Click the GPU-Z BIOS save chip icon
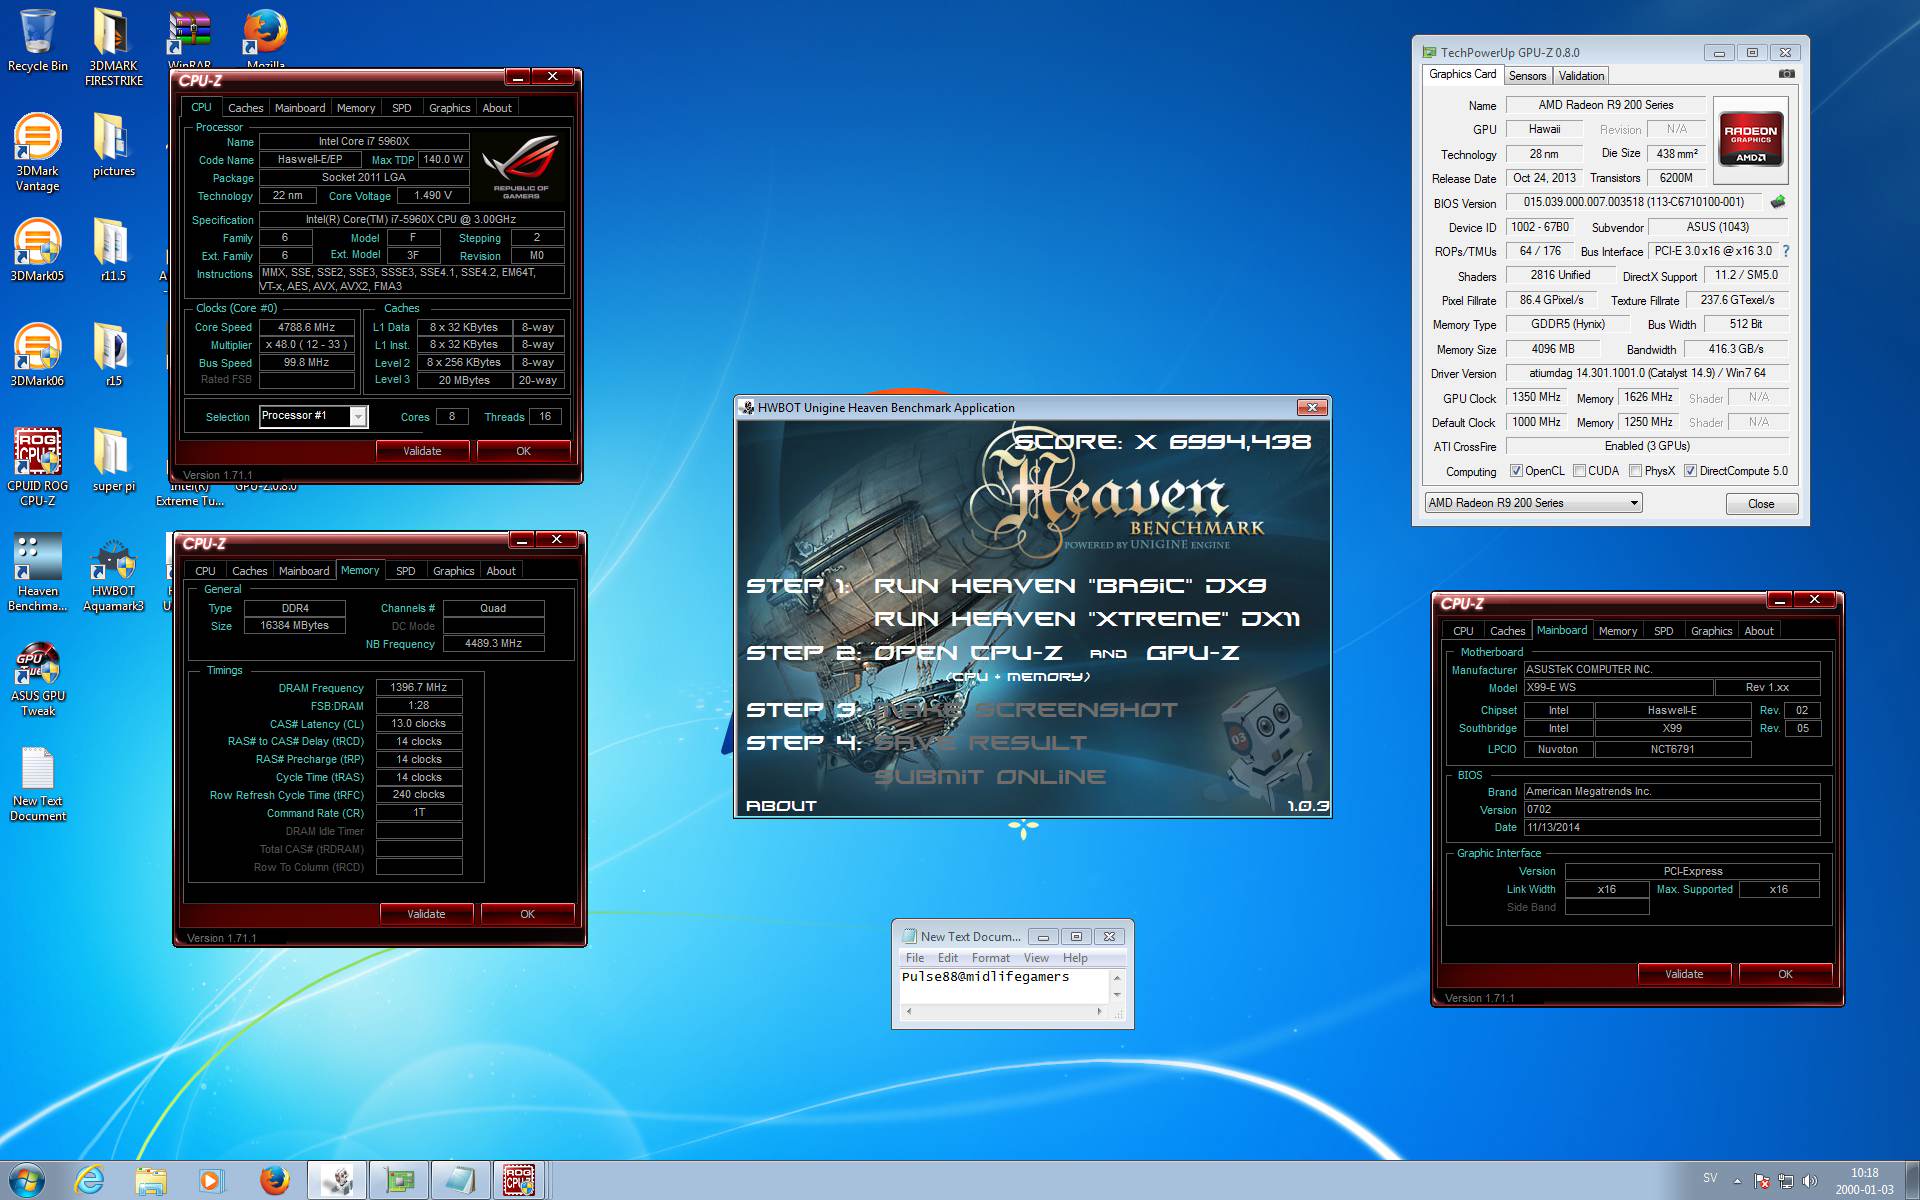The image size is (1920, 1200). (1778, 202)
